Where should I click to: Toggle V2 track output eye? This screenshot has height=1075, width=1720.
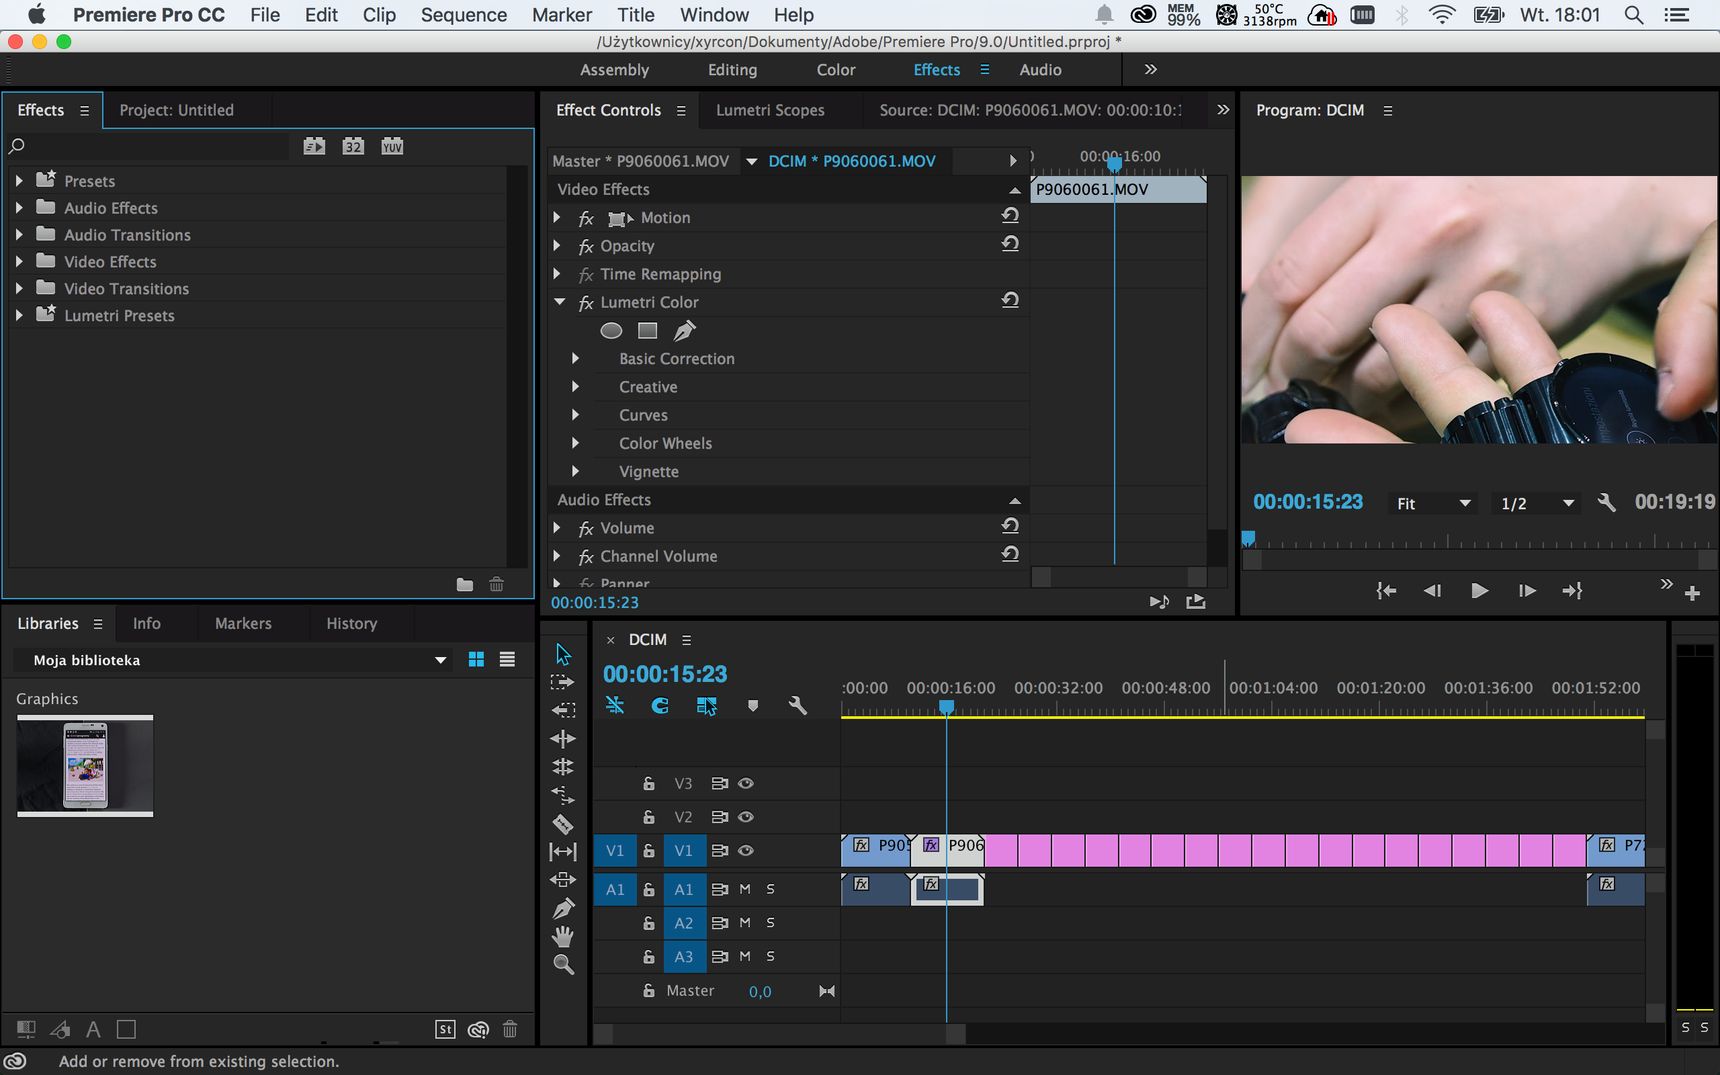pos(746,817)
